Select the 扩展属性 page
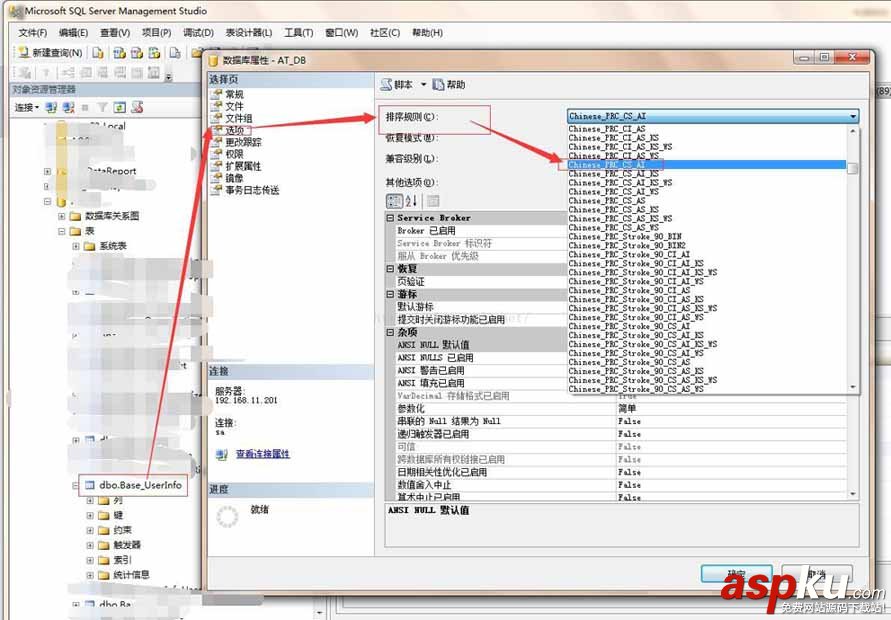This screenshot has width=891, height=620. [x=243, y=166]
